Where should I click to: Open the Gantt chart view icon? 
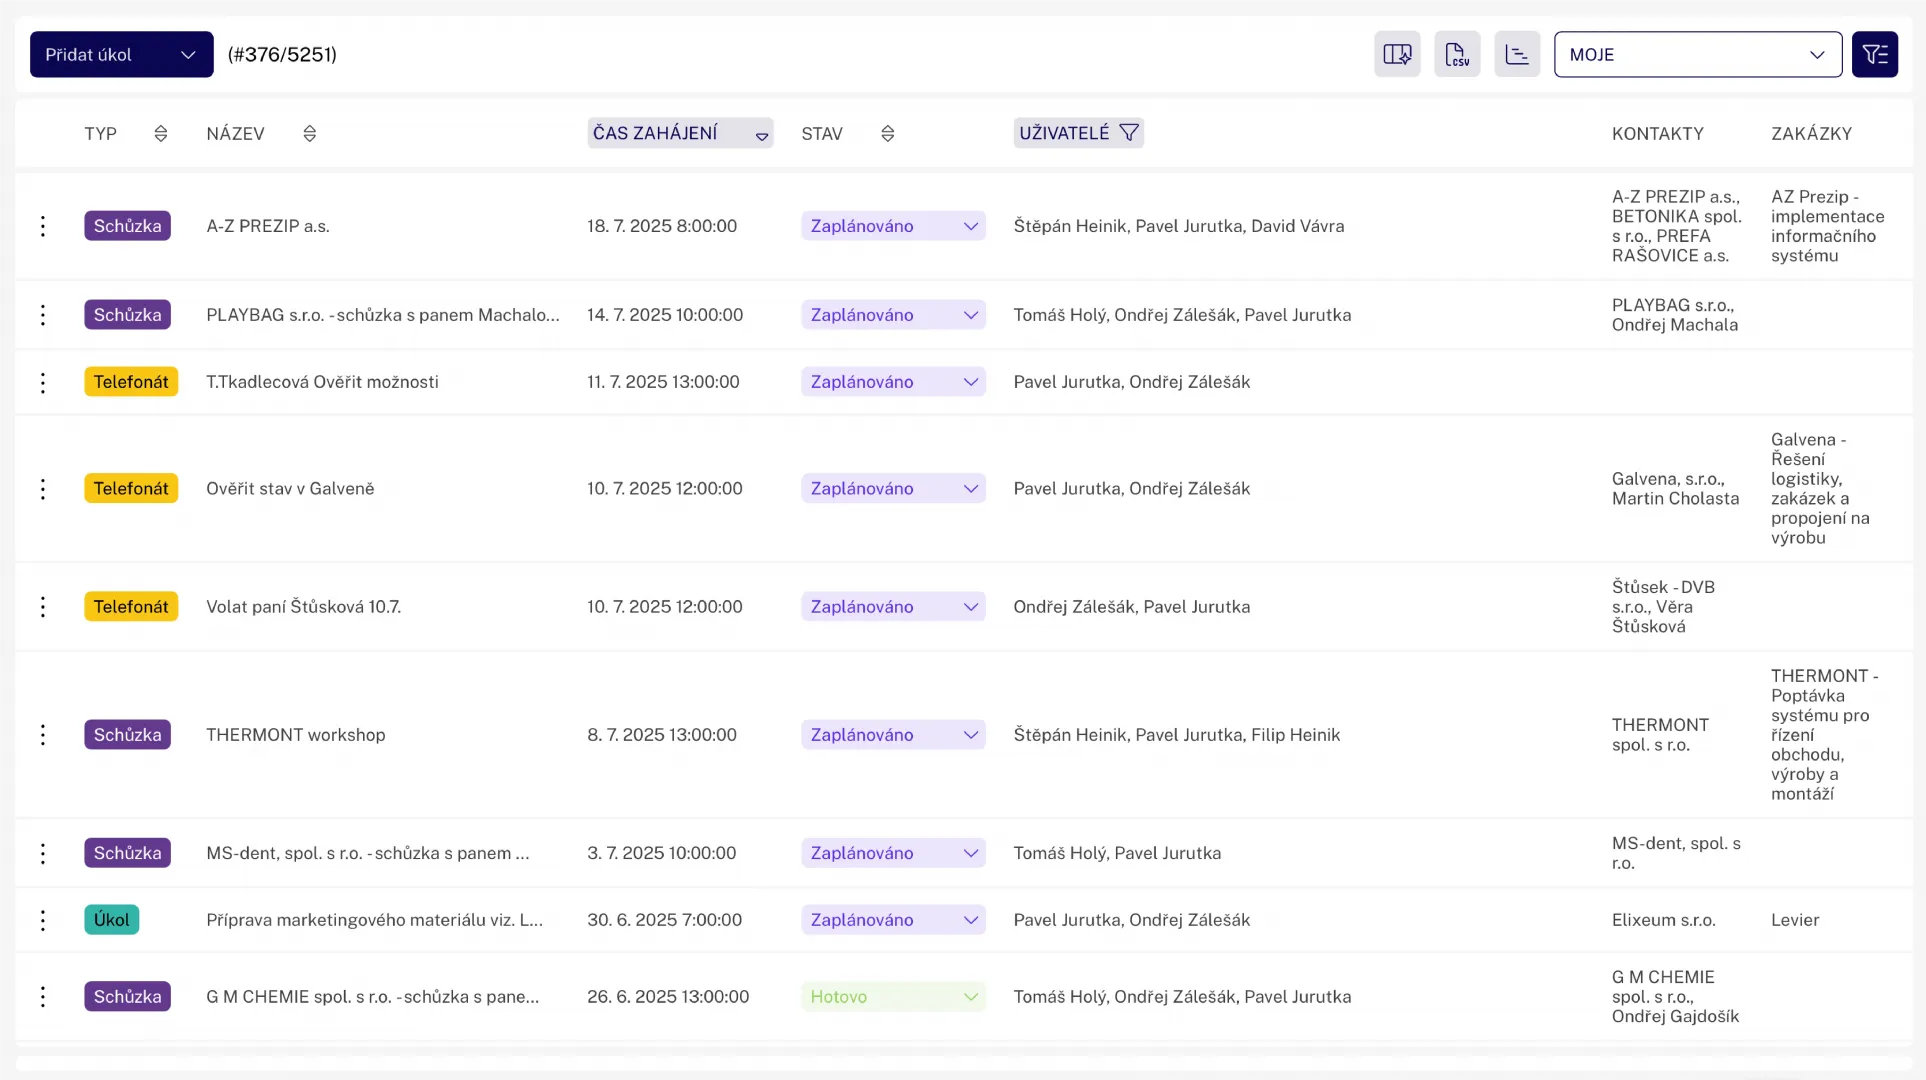1517,54
